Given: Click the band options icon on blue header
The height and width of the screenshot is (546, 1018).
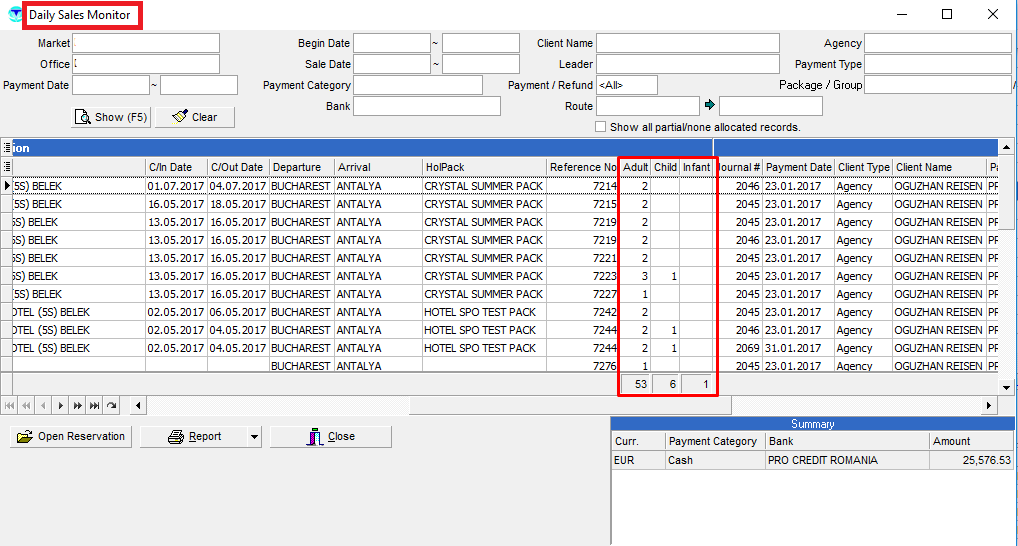Looking at the screenshot, I should coord(7,148).
